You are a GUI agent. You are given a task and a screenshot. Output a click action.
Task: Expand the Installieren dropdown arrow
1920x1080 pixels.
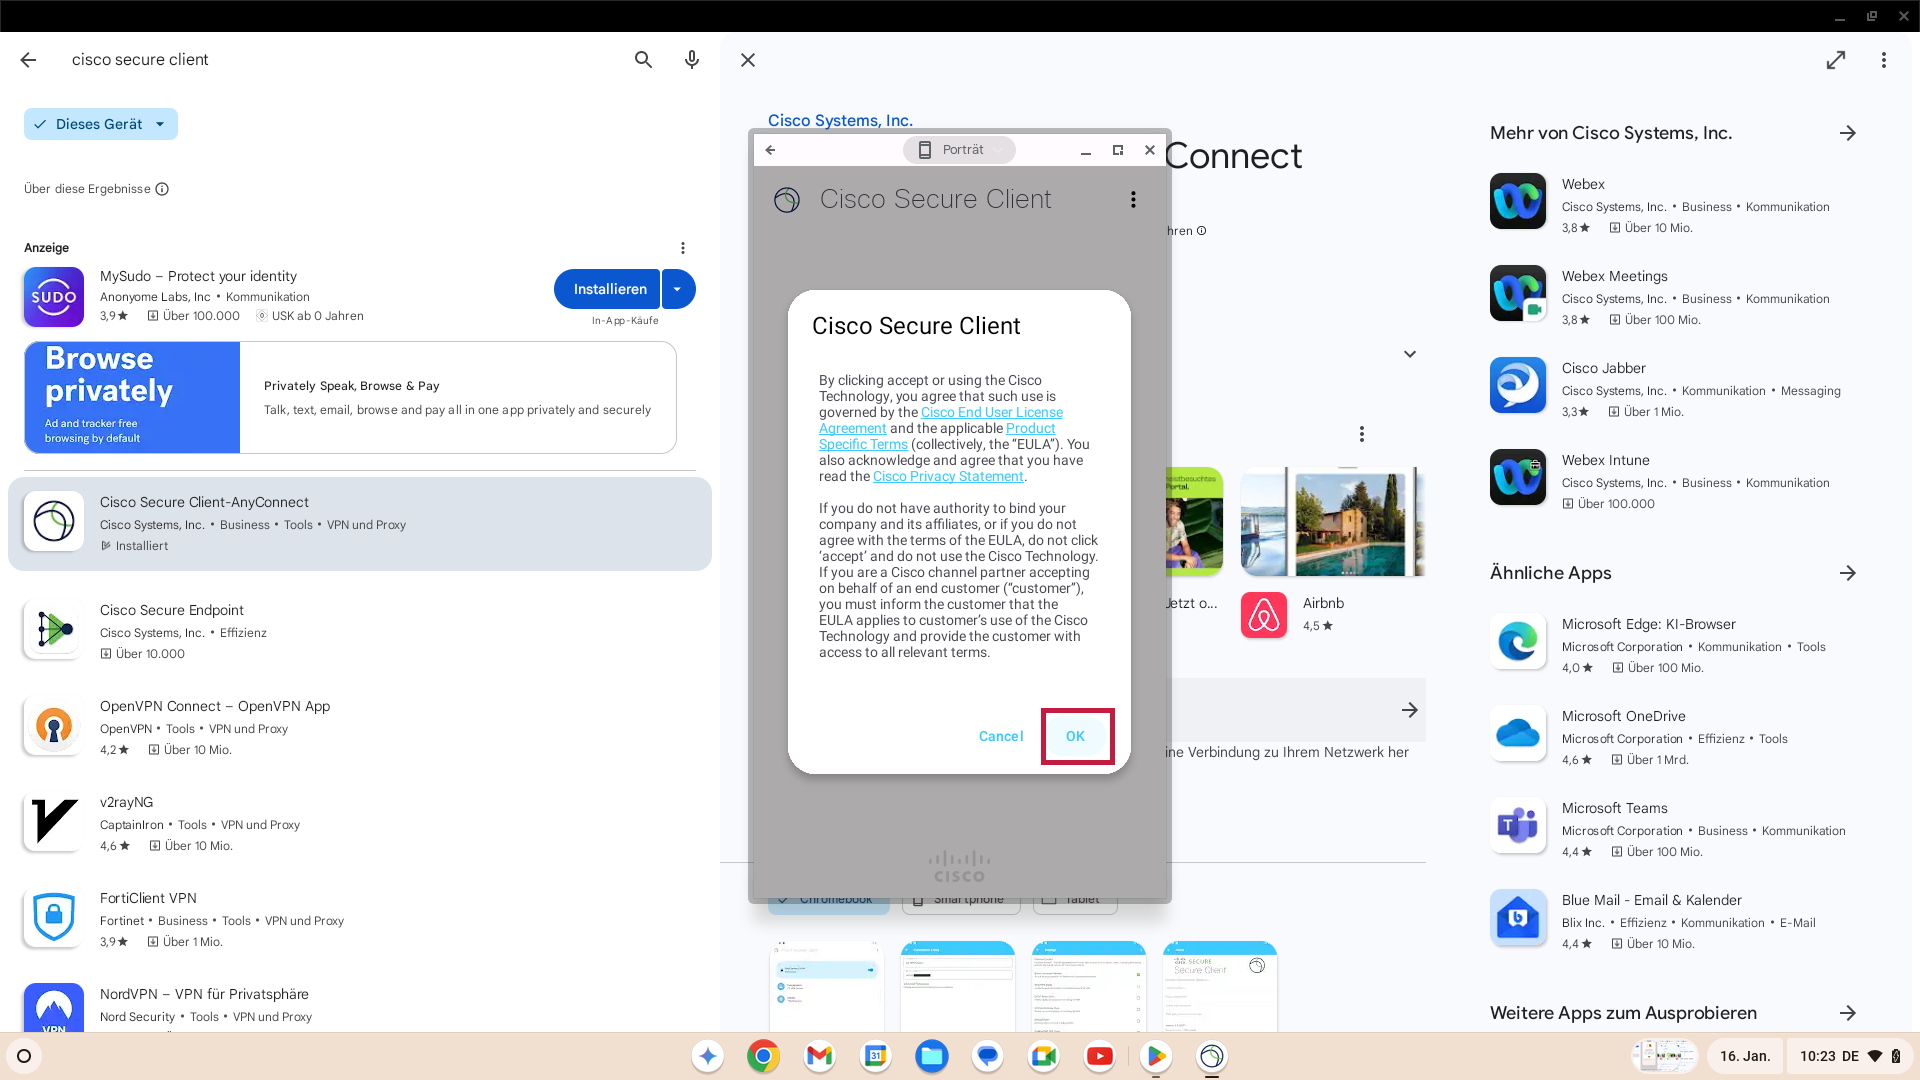[x=678, y=289]
